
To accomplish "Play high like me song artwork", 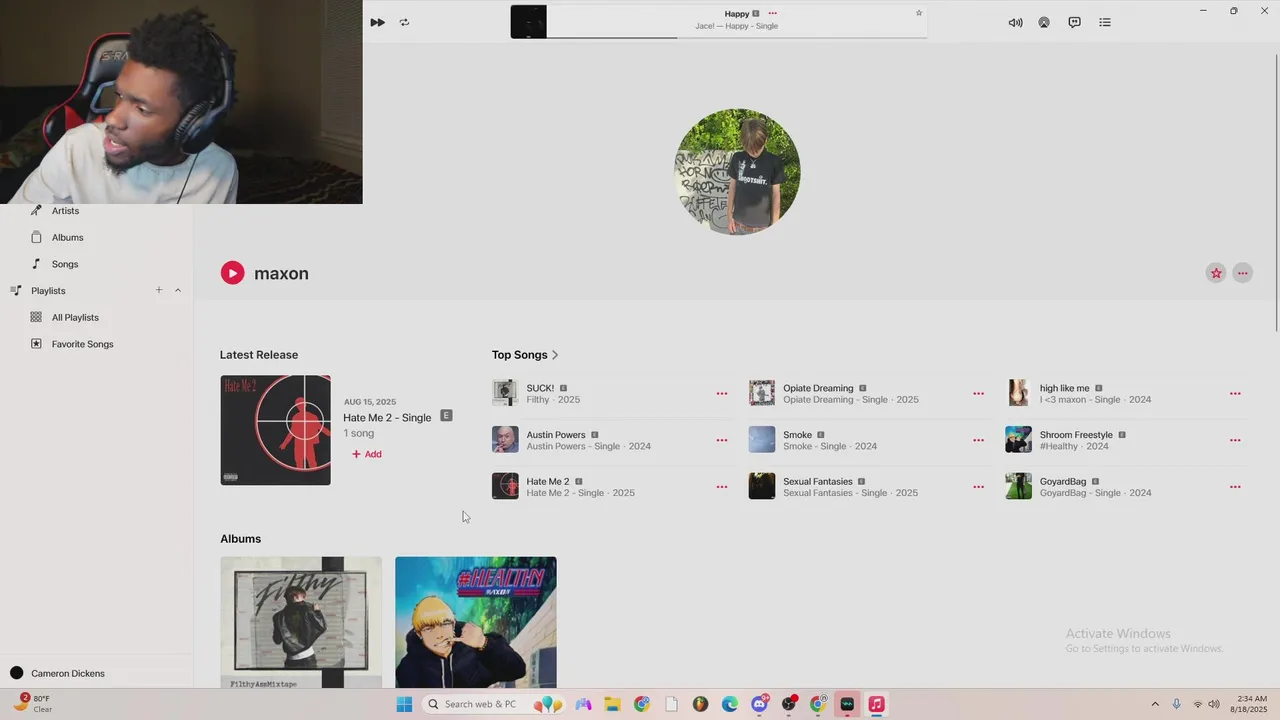I will (x=1018, y=393).
